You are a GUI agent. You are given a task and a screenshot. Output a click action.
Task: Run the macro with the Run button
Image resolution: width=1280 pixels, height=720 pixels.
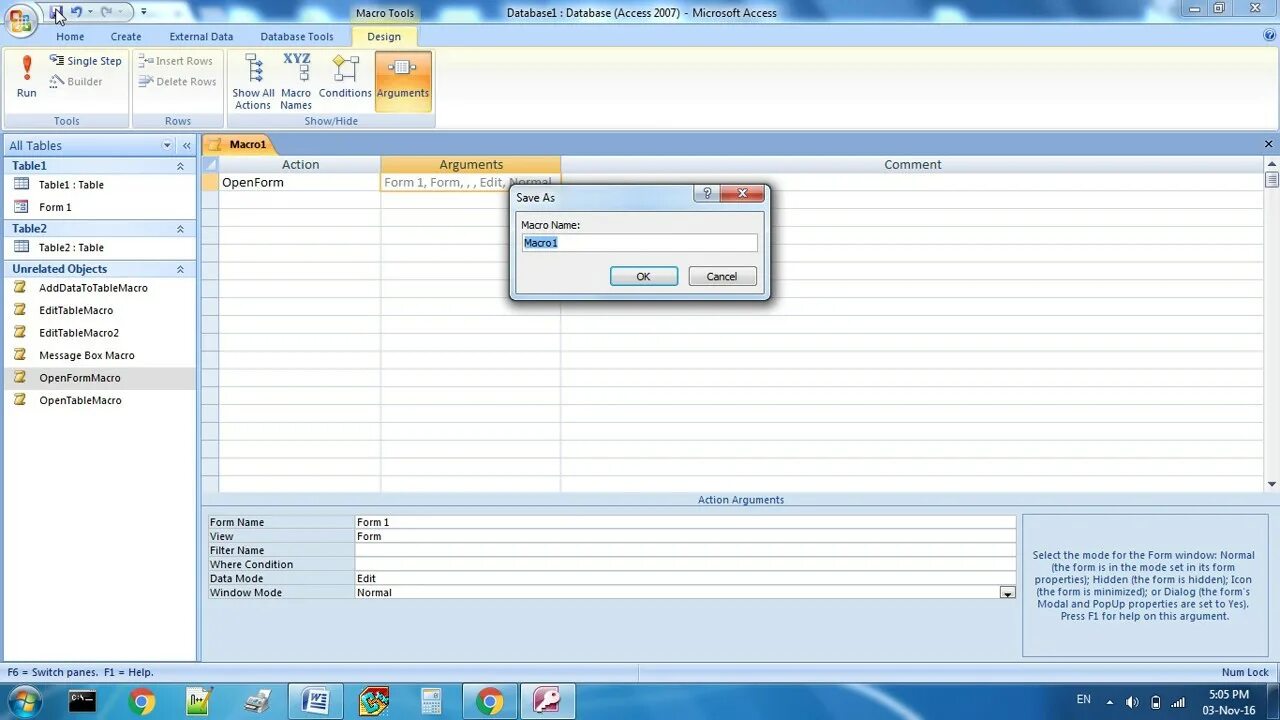(27, 77)
